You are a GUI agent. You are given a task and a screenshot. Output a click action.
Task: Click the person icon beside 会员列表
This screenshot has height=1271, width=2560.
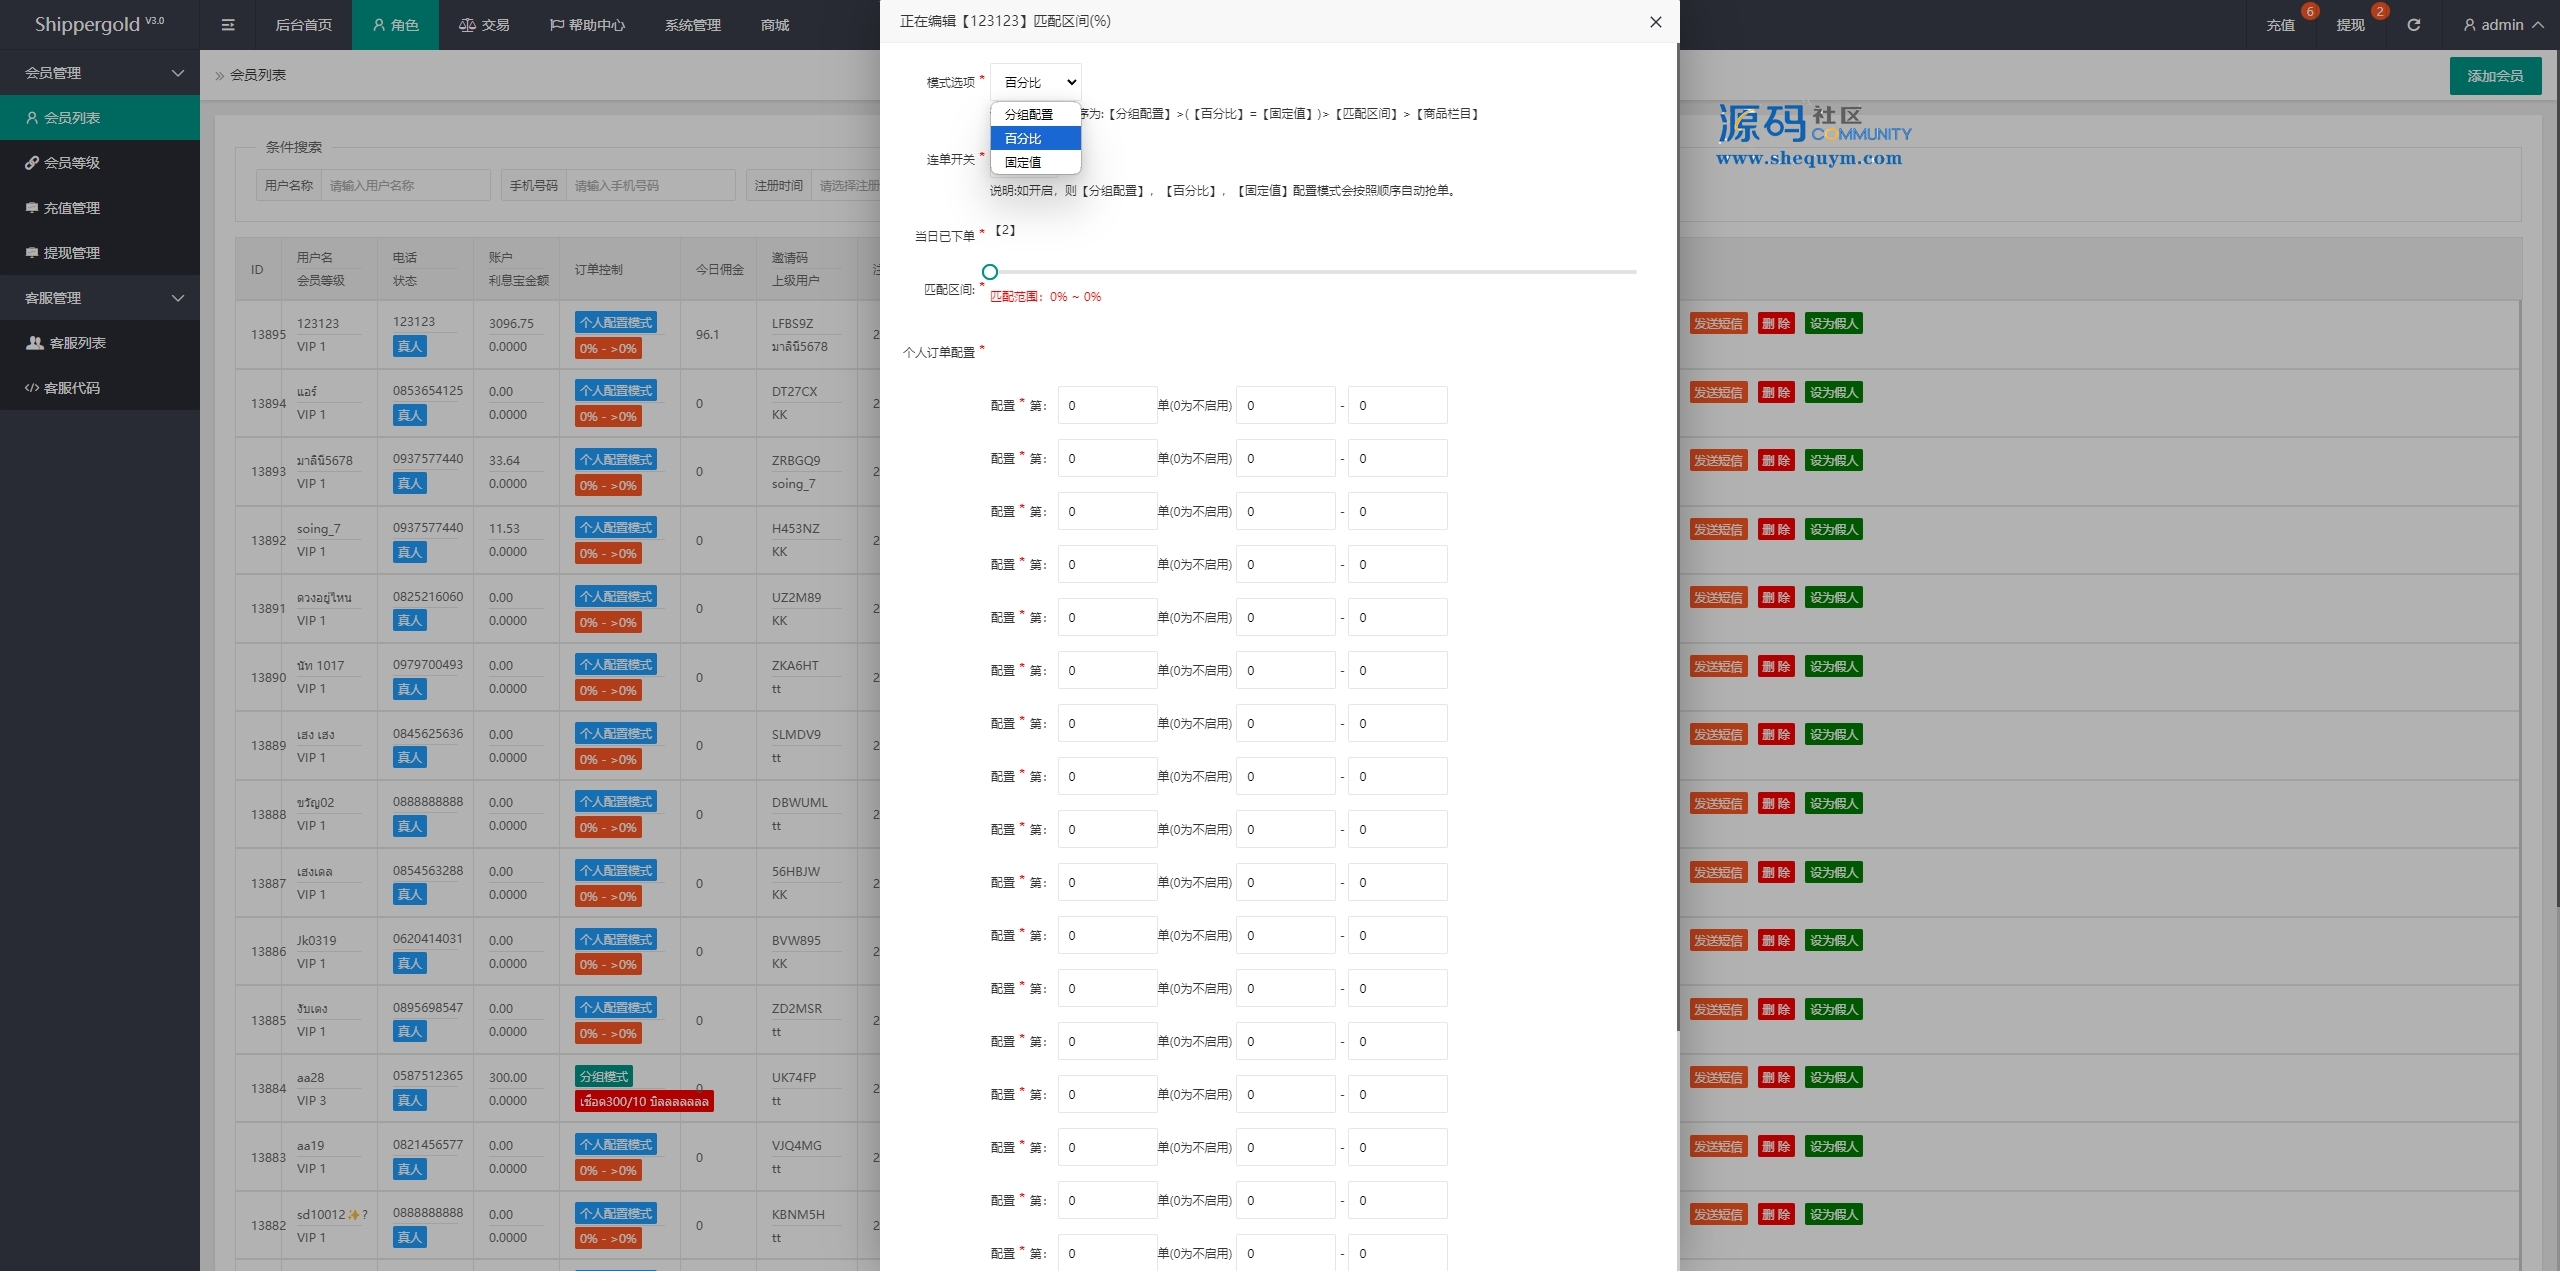pyautogui.click(x=32, y=118)
